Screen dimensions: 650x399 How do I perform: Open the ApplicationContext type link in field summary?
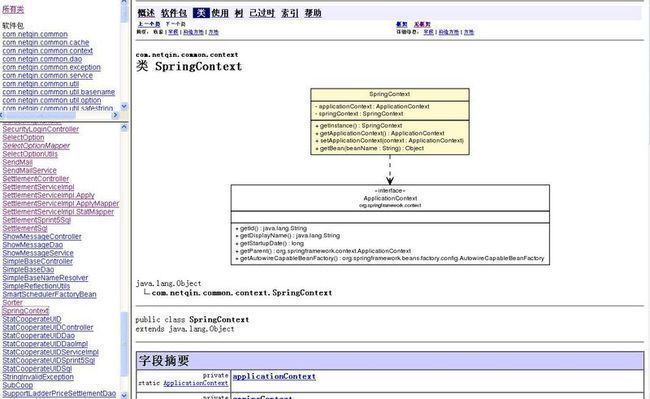pyautogui.click(x=195, y=384)
